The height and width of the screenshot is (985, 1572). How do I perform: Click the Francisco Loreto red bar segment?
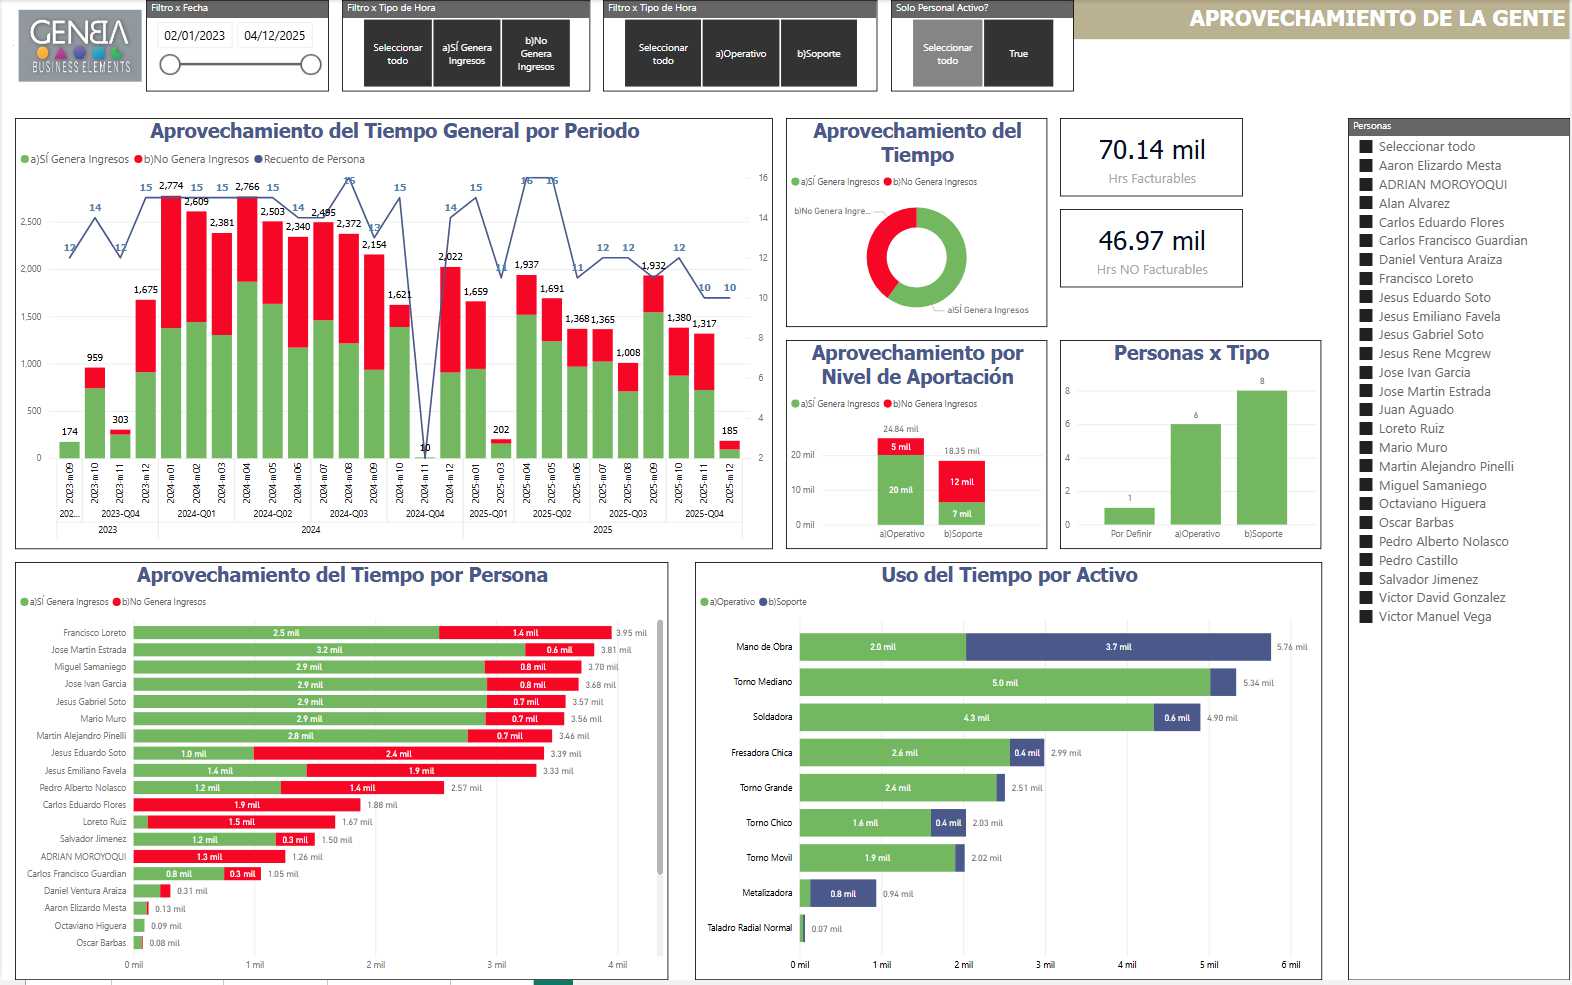coord(524,633)
